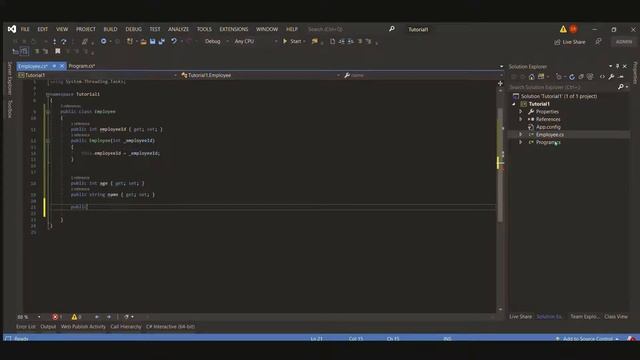Pin the Employee.cs tab
Screen dimensions: 640x360
click(54, 66)
